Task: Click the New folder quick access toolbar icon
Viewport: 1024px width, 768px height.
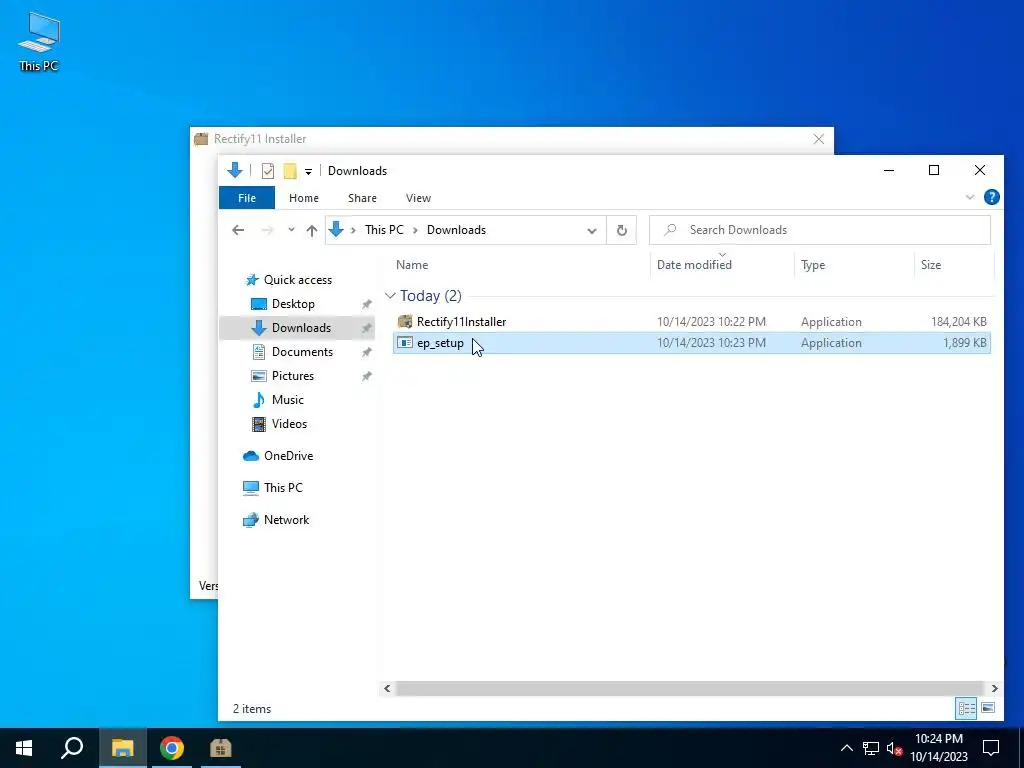Action: (290, 171)
